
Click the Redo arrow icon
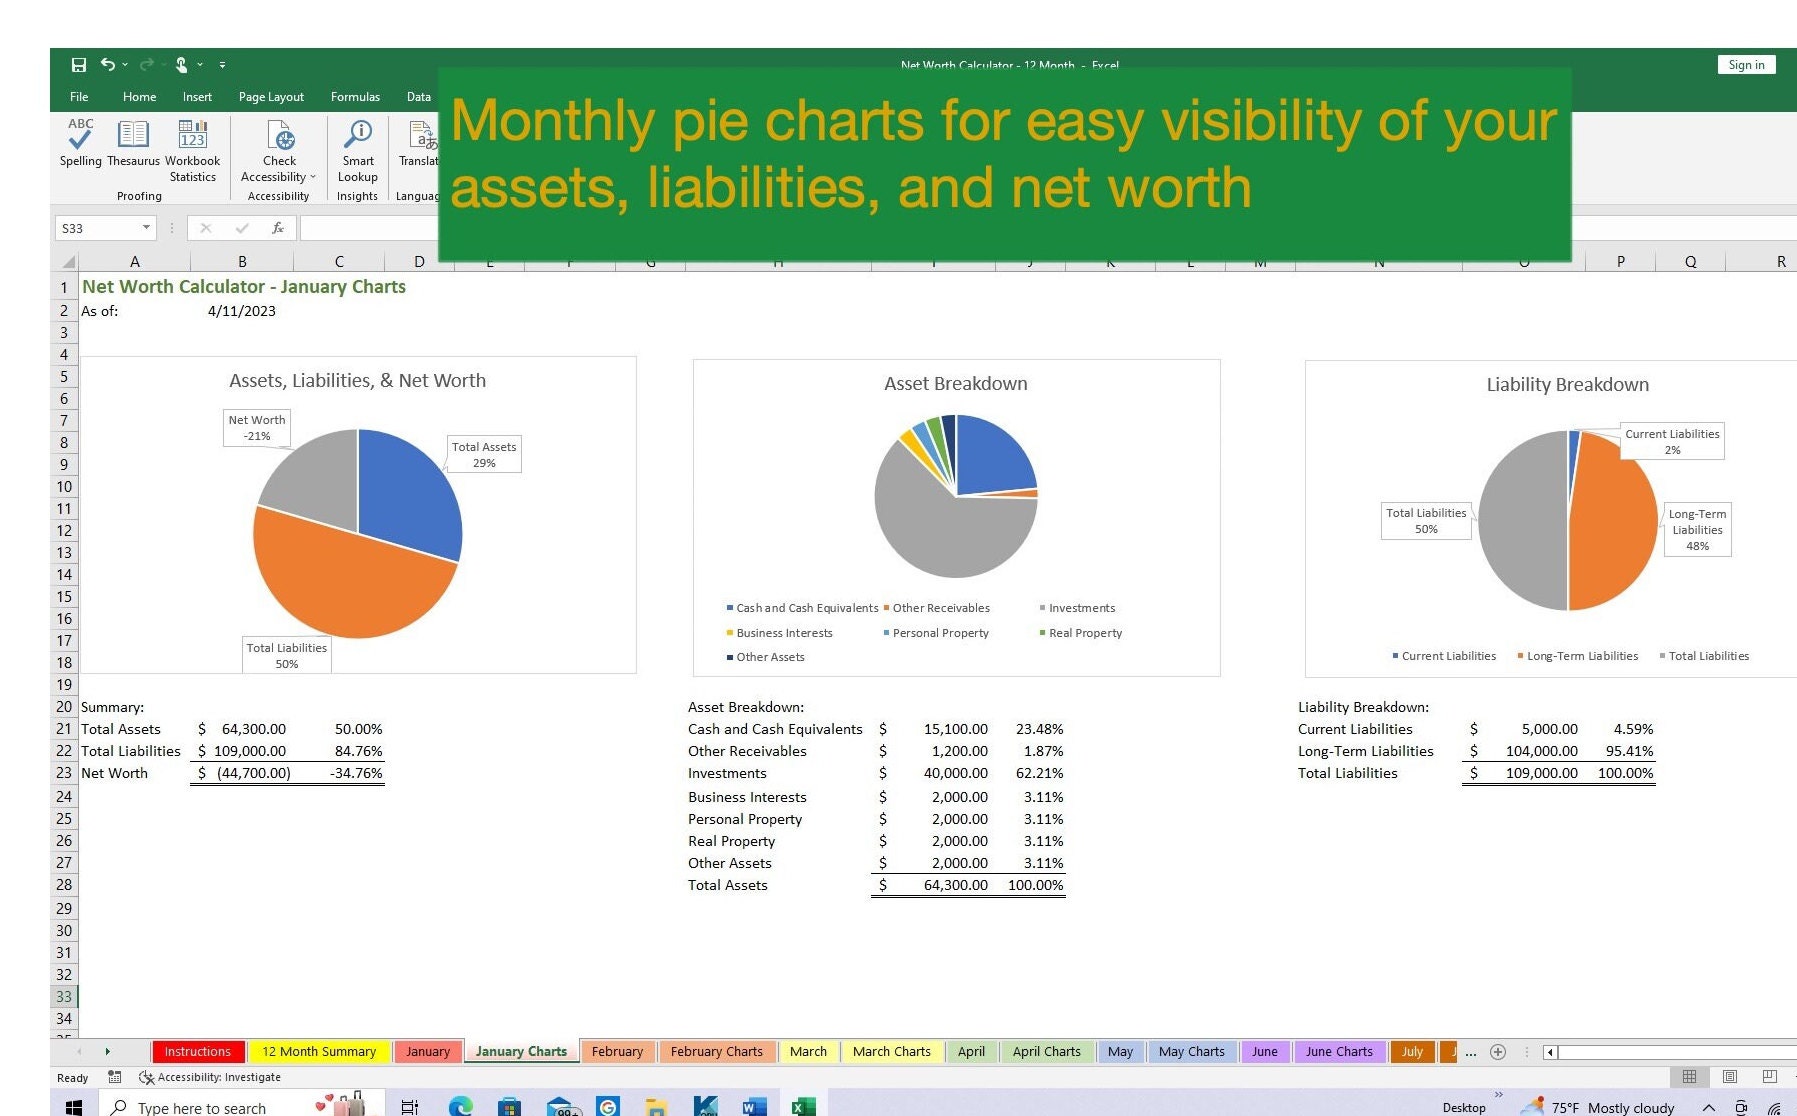click(x=146, y=64)
